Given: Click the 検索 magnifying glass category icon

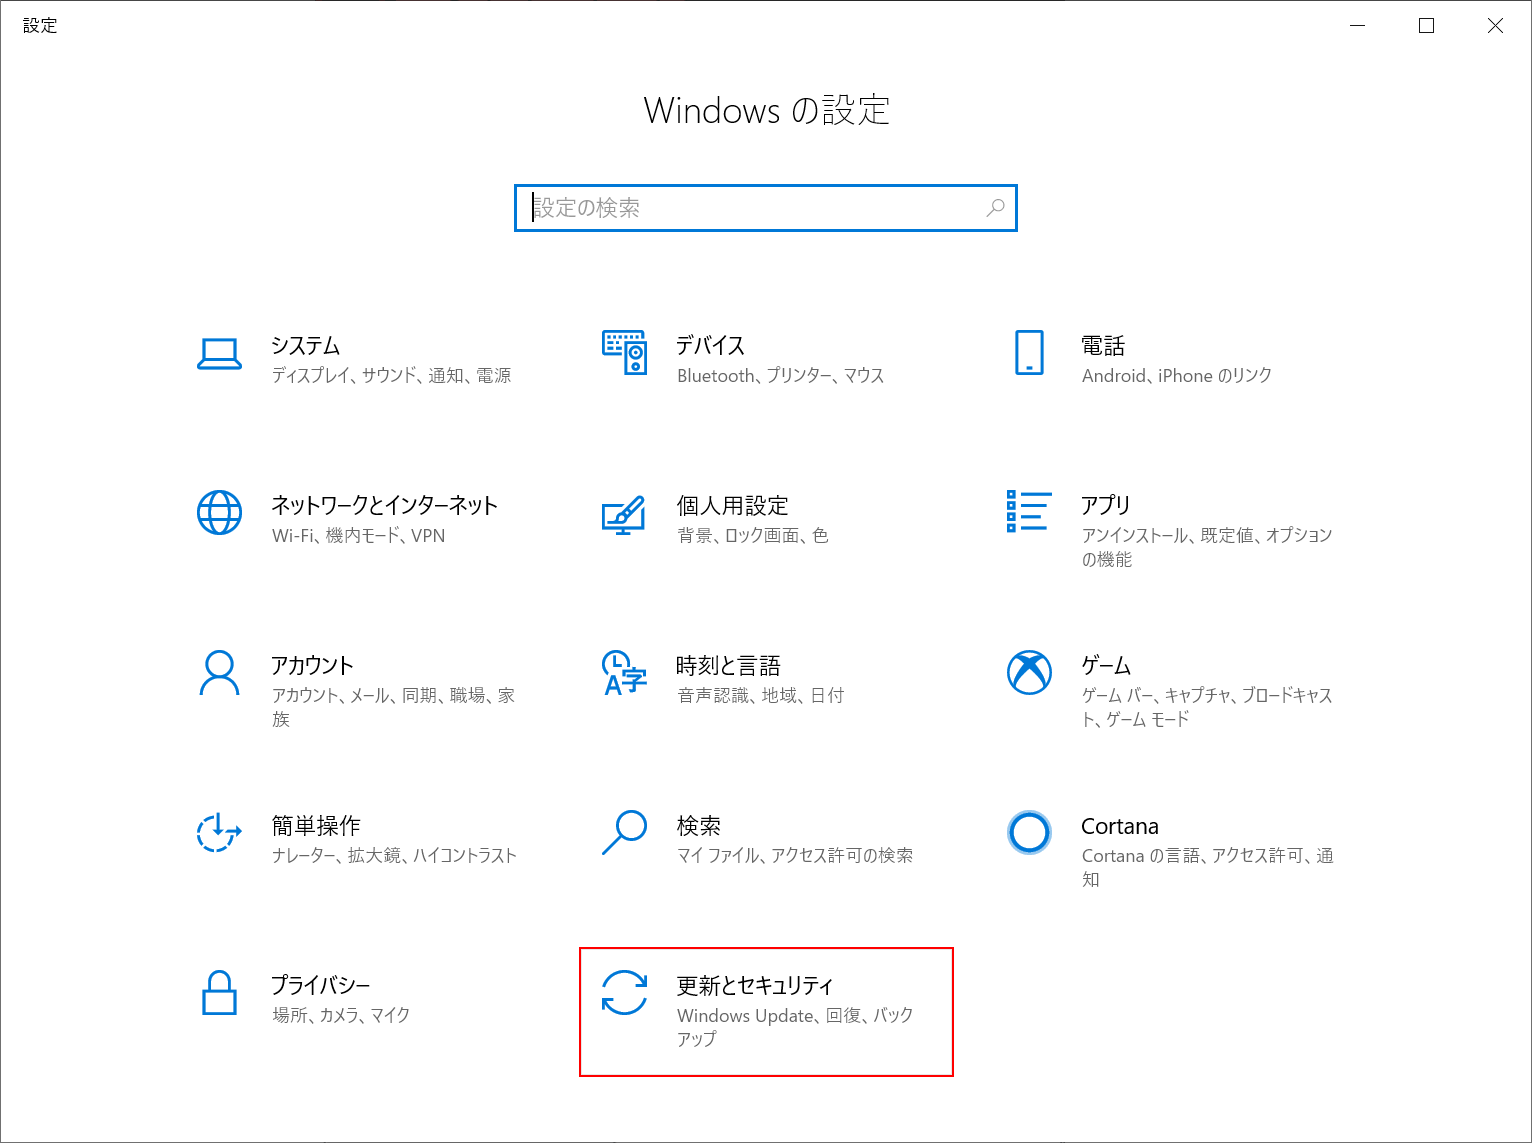Looking at the screenshot, I should point(624,832).
